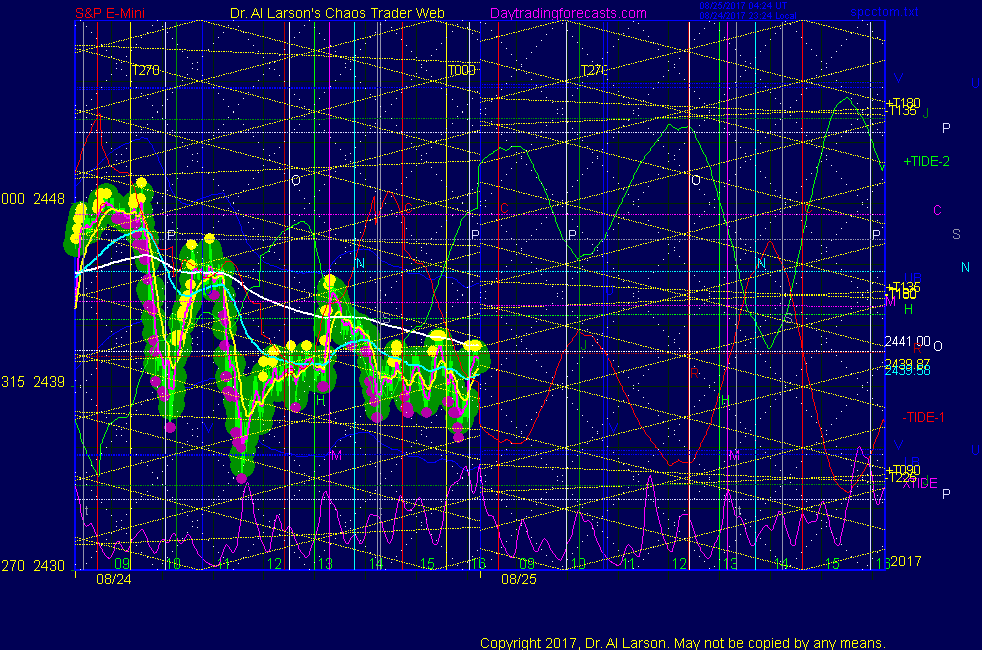Viewport: 982px width, 650px height.
Task: Click the "000 2448" price axis label
Action: [x=33, y=199]
